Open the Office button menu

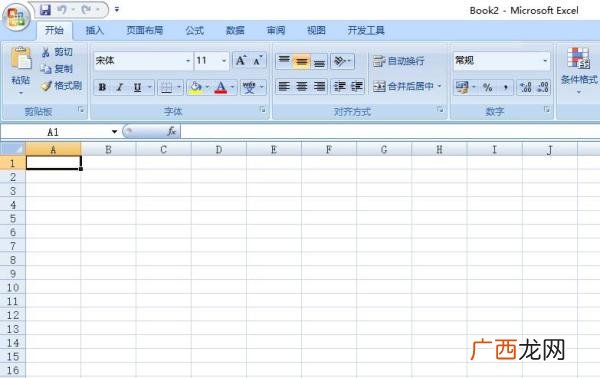coord(16,17)
